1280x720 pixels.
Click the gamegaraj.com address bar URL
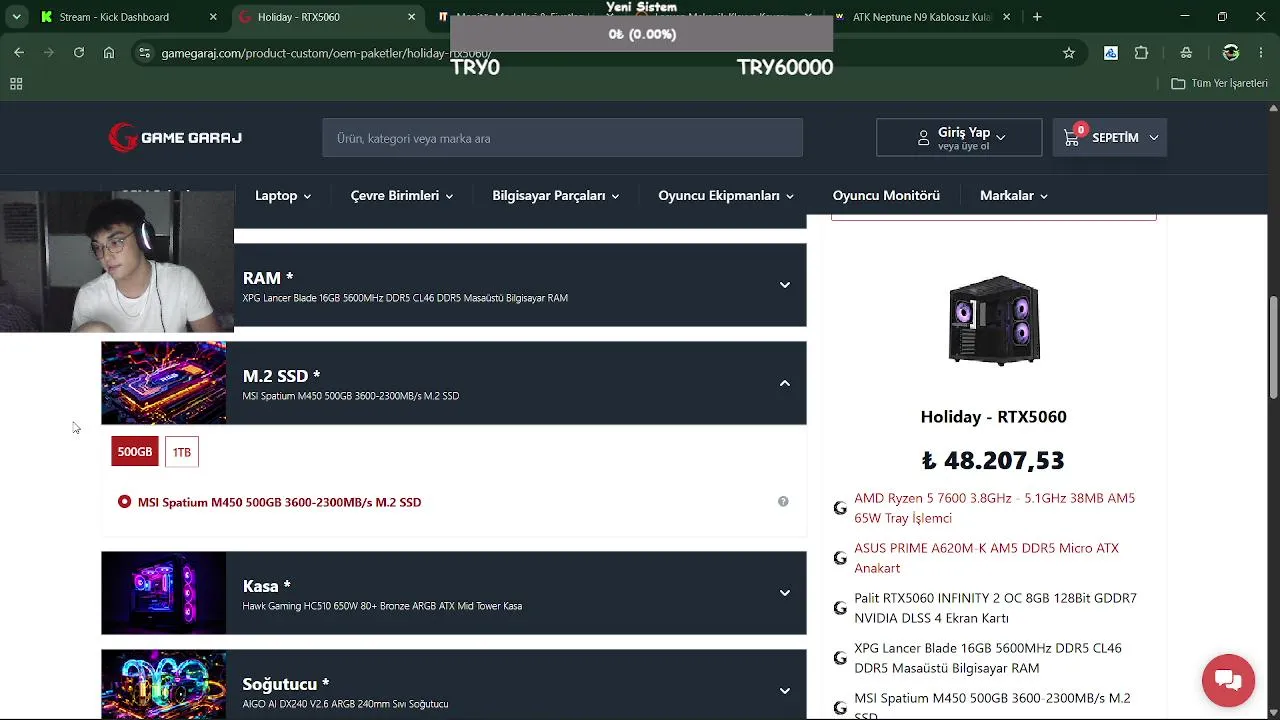pyautogui.click(x=326, y=53)
